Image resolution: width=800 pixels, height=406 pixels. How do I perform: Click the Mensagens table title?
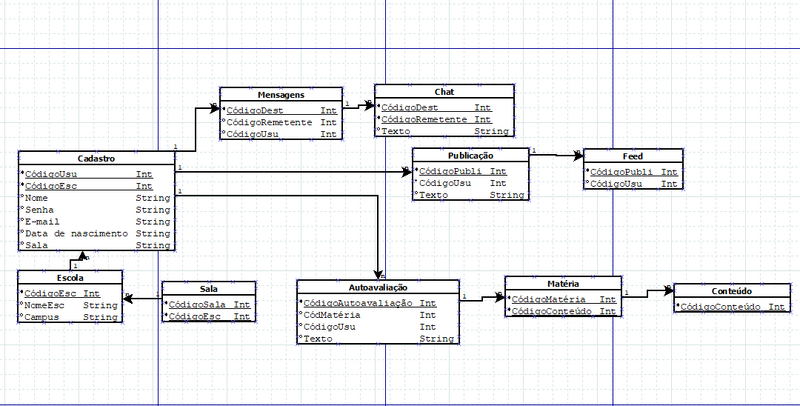point(279,93)
